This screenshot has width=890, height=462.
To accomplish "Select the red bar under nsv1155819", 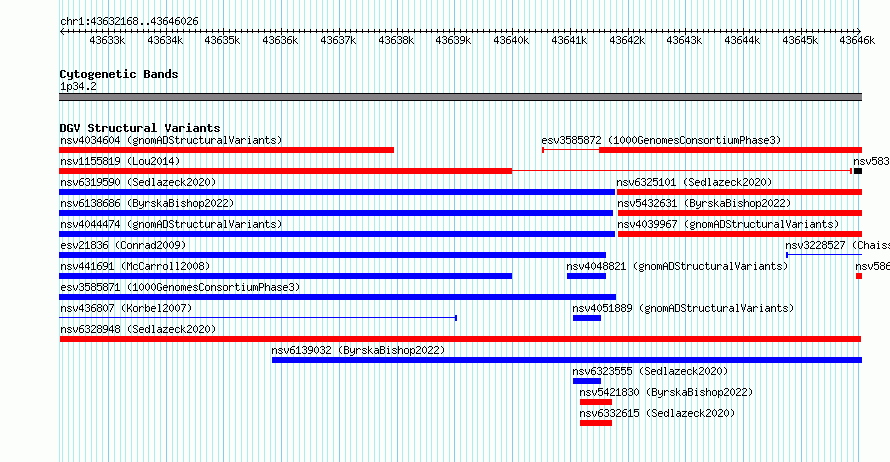I will pyautogui.click(x=286, y=171).
